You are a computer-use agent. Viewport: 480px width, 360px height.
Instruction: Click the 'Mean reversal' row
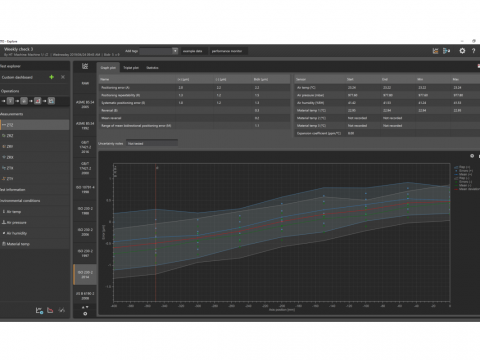194,118
